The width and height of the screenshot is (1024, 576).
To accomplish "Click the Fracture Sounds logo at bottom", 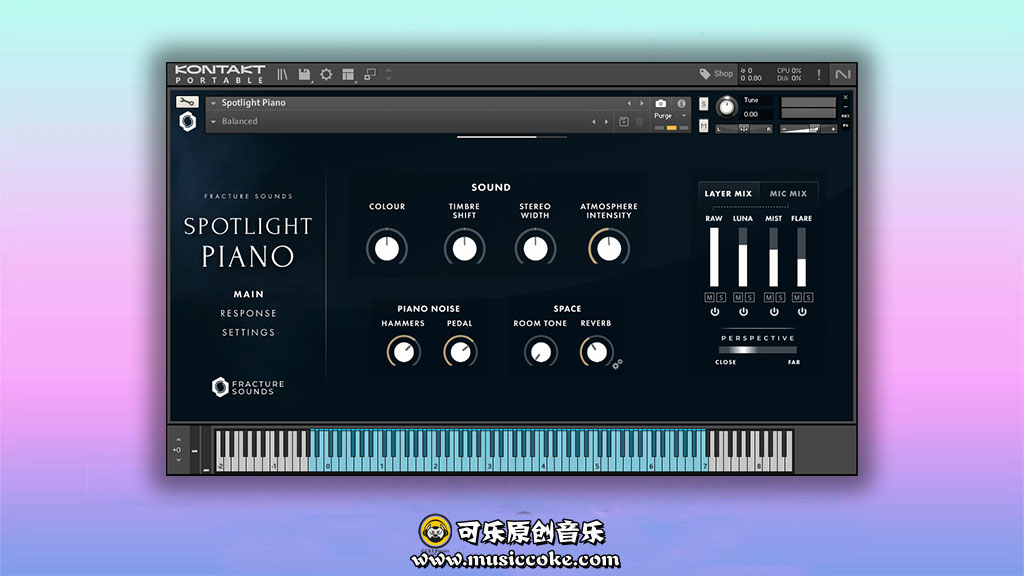I will click(248, 387).
